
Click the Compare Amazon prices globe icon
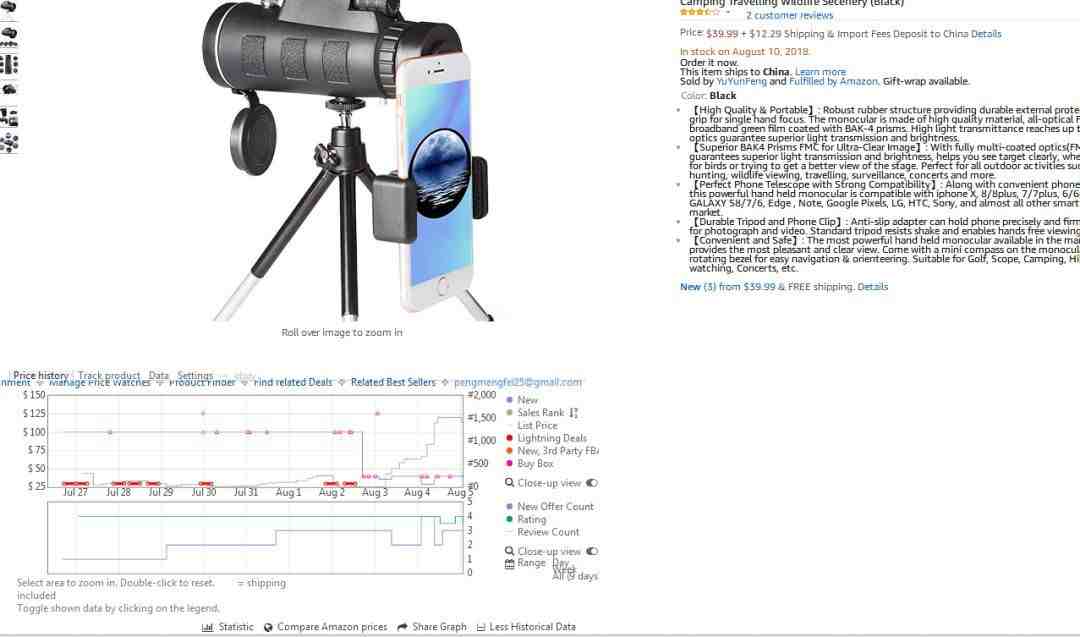pyautogui.click(x=269, y=627)
